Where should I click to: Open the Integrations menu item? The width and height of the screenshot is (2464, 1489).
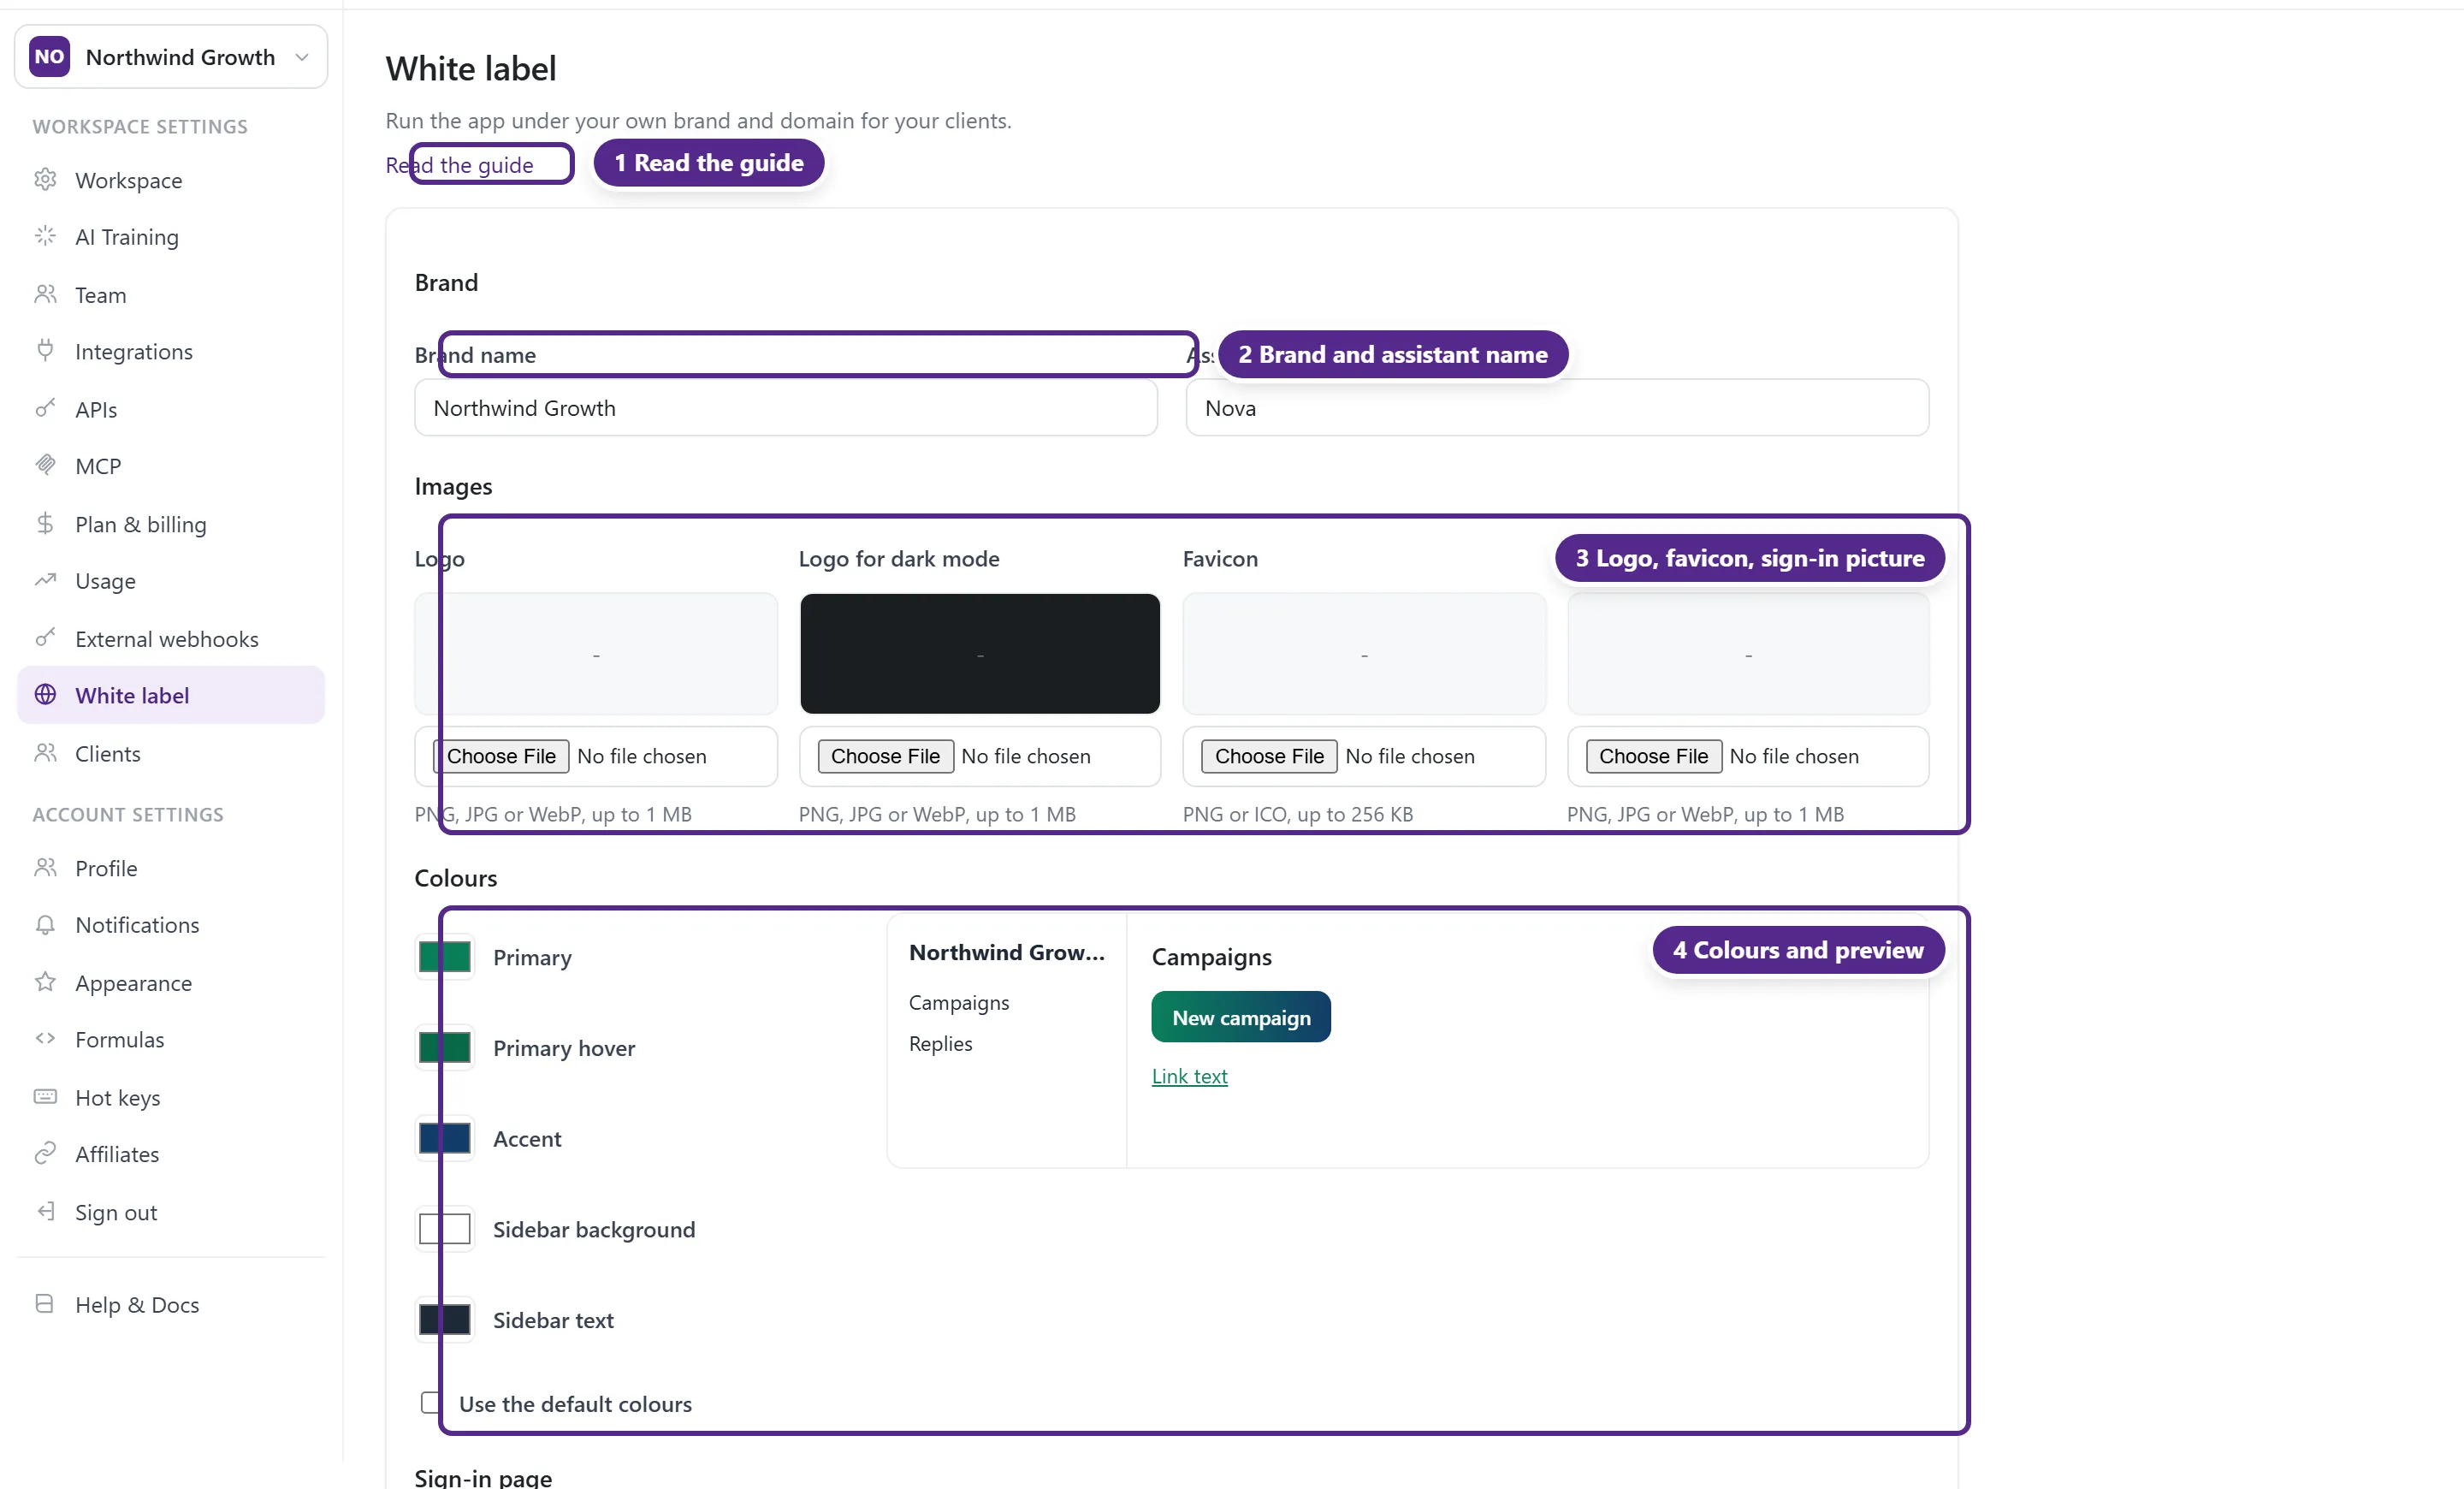171,351
